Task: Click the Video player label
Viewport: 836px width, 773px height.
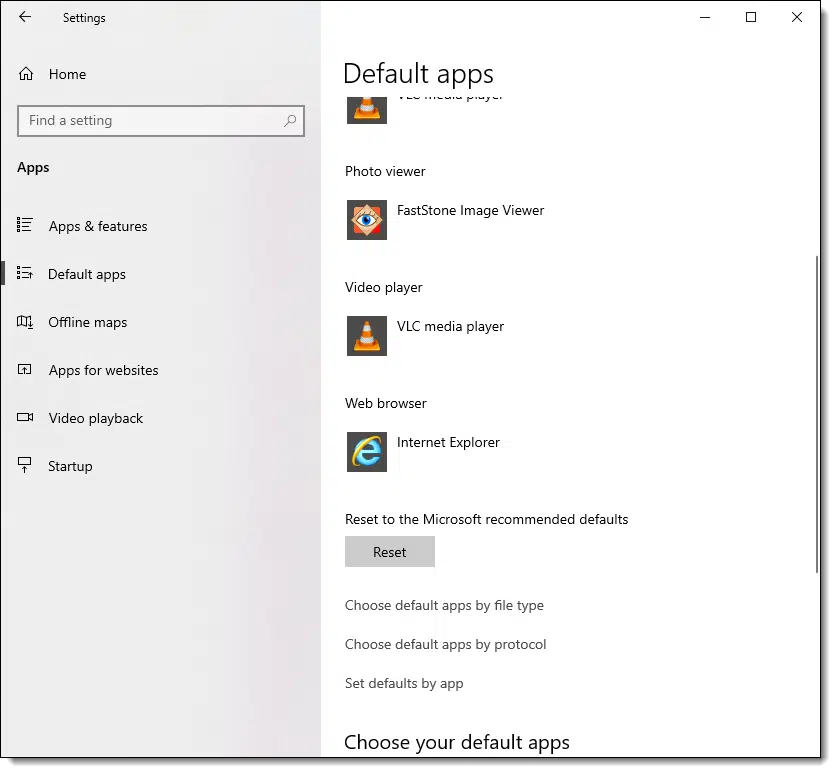Action: click(383, 287)
